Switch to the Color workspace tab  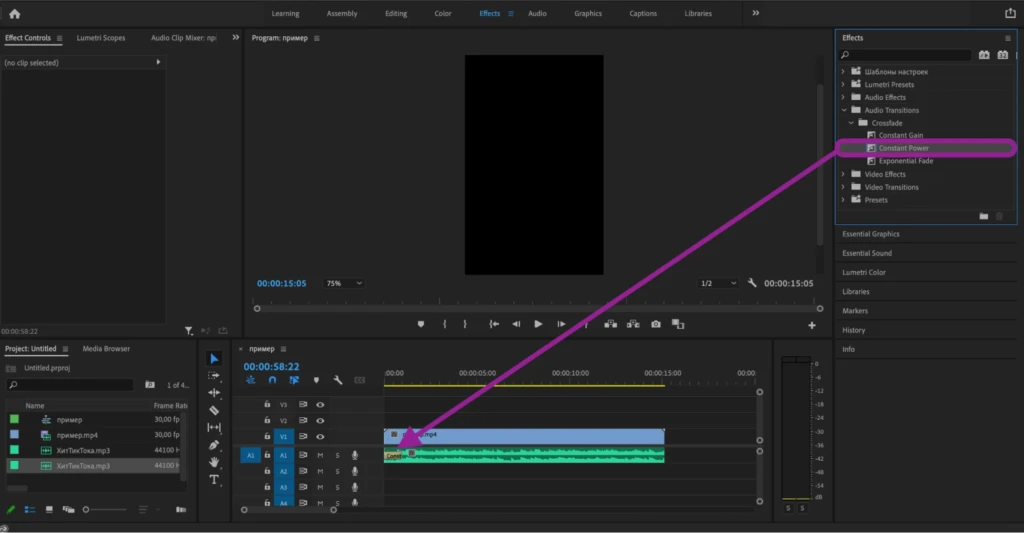pos(443,14)
